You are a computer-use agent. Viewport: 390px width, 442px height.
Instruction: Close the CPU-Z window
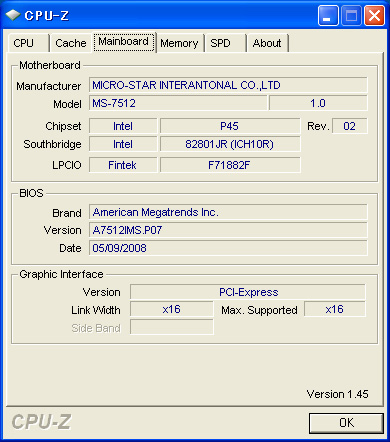tap(374, 15)
